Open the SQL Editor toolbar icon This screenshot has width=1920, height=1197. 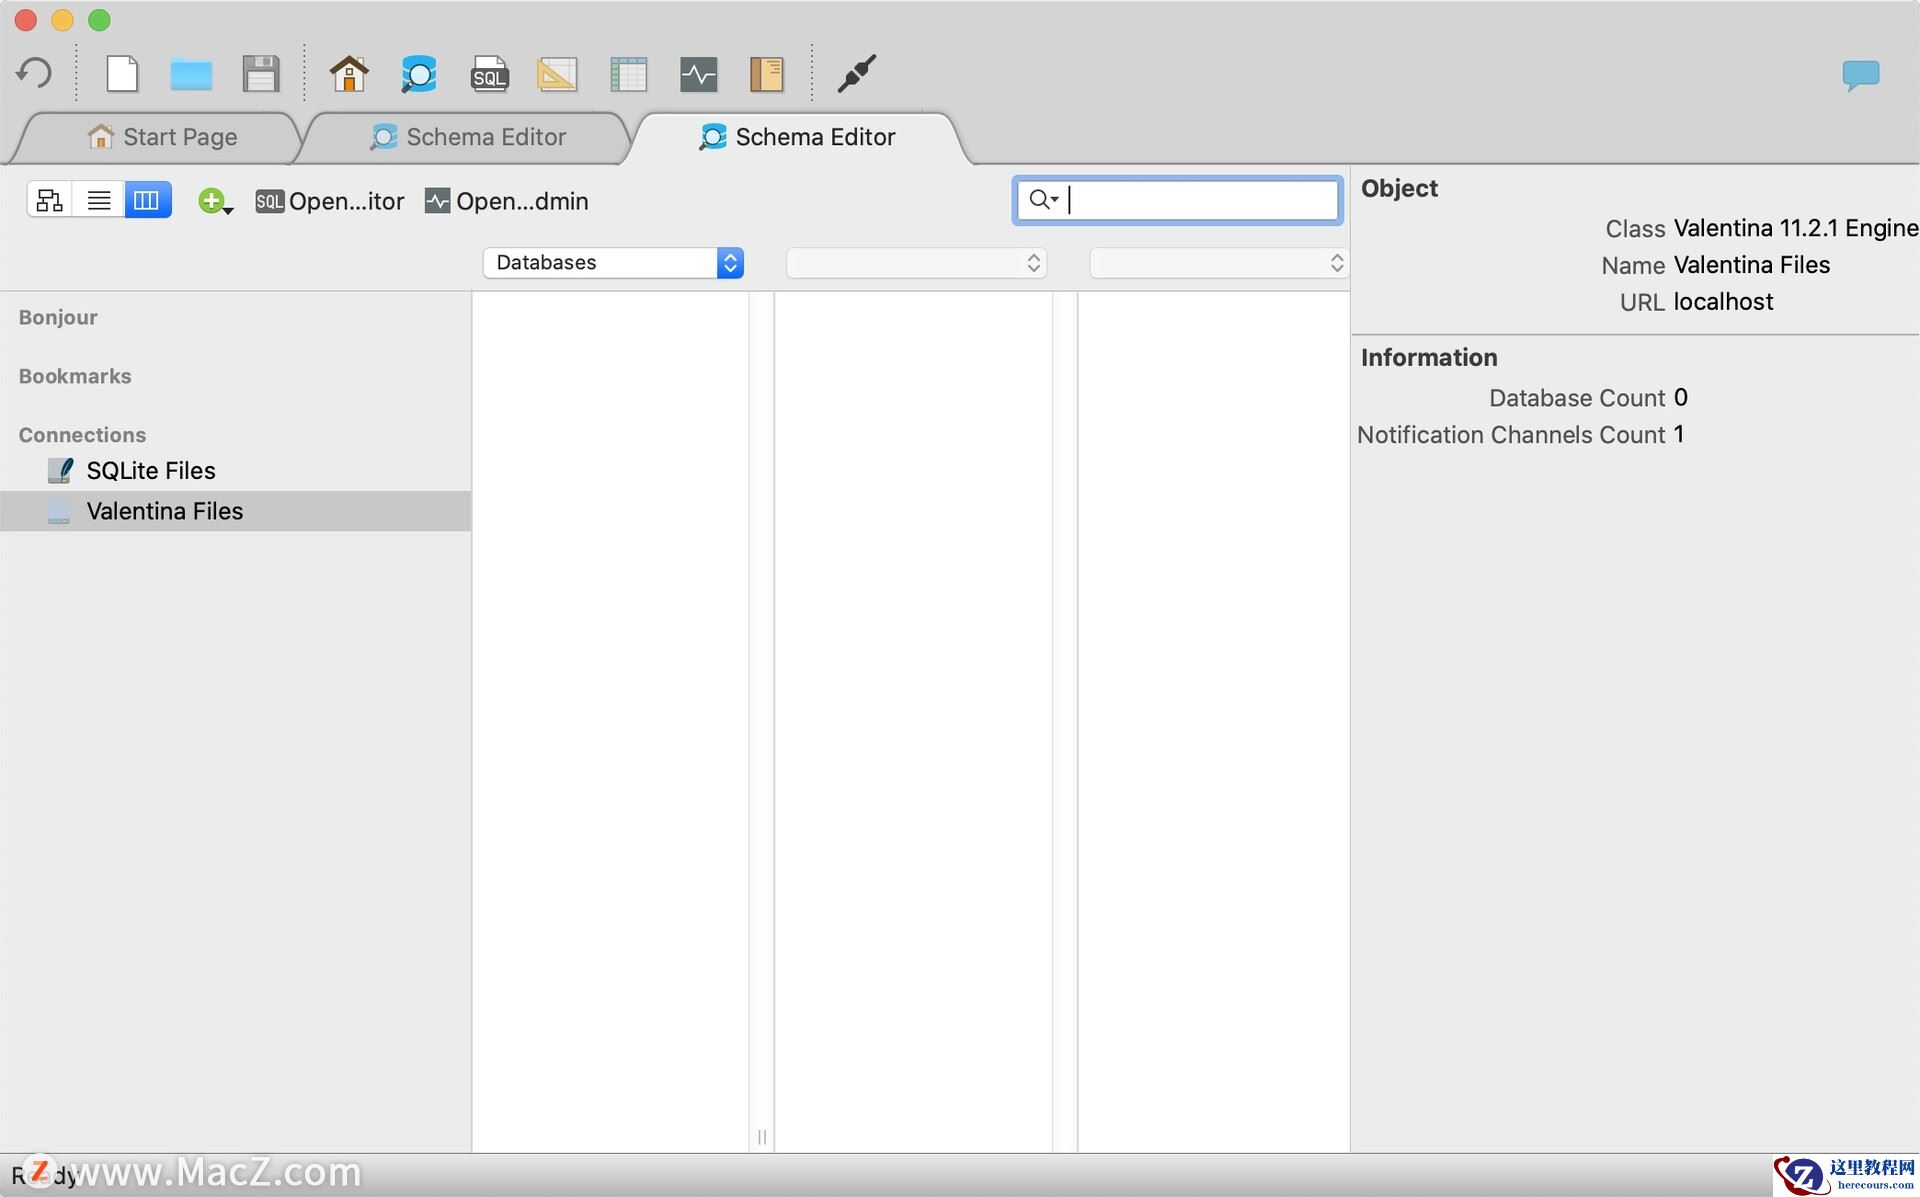click(x=489, y=73)
